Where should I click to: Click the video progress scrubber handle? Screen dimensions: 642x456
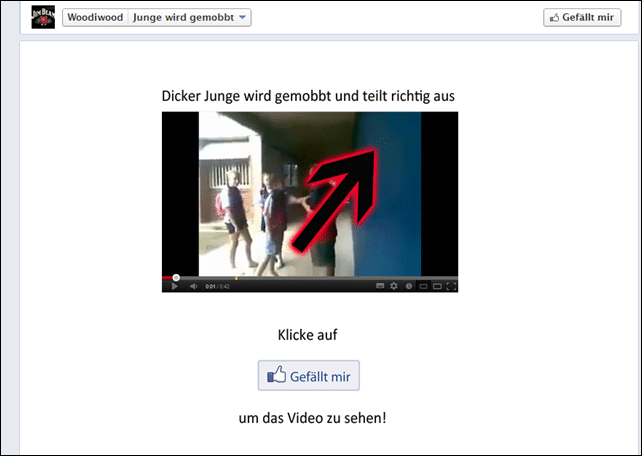click(x=176, y=278)
